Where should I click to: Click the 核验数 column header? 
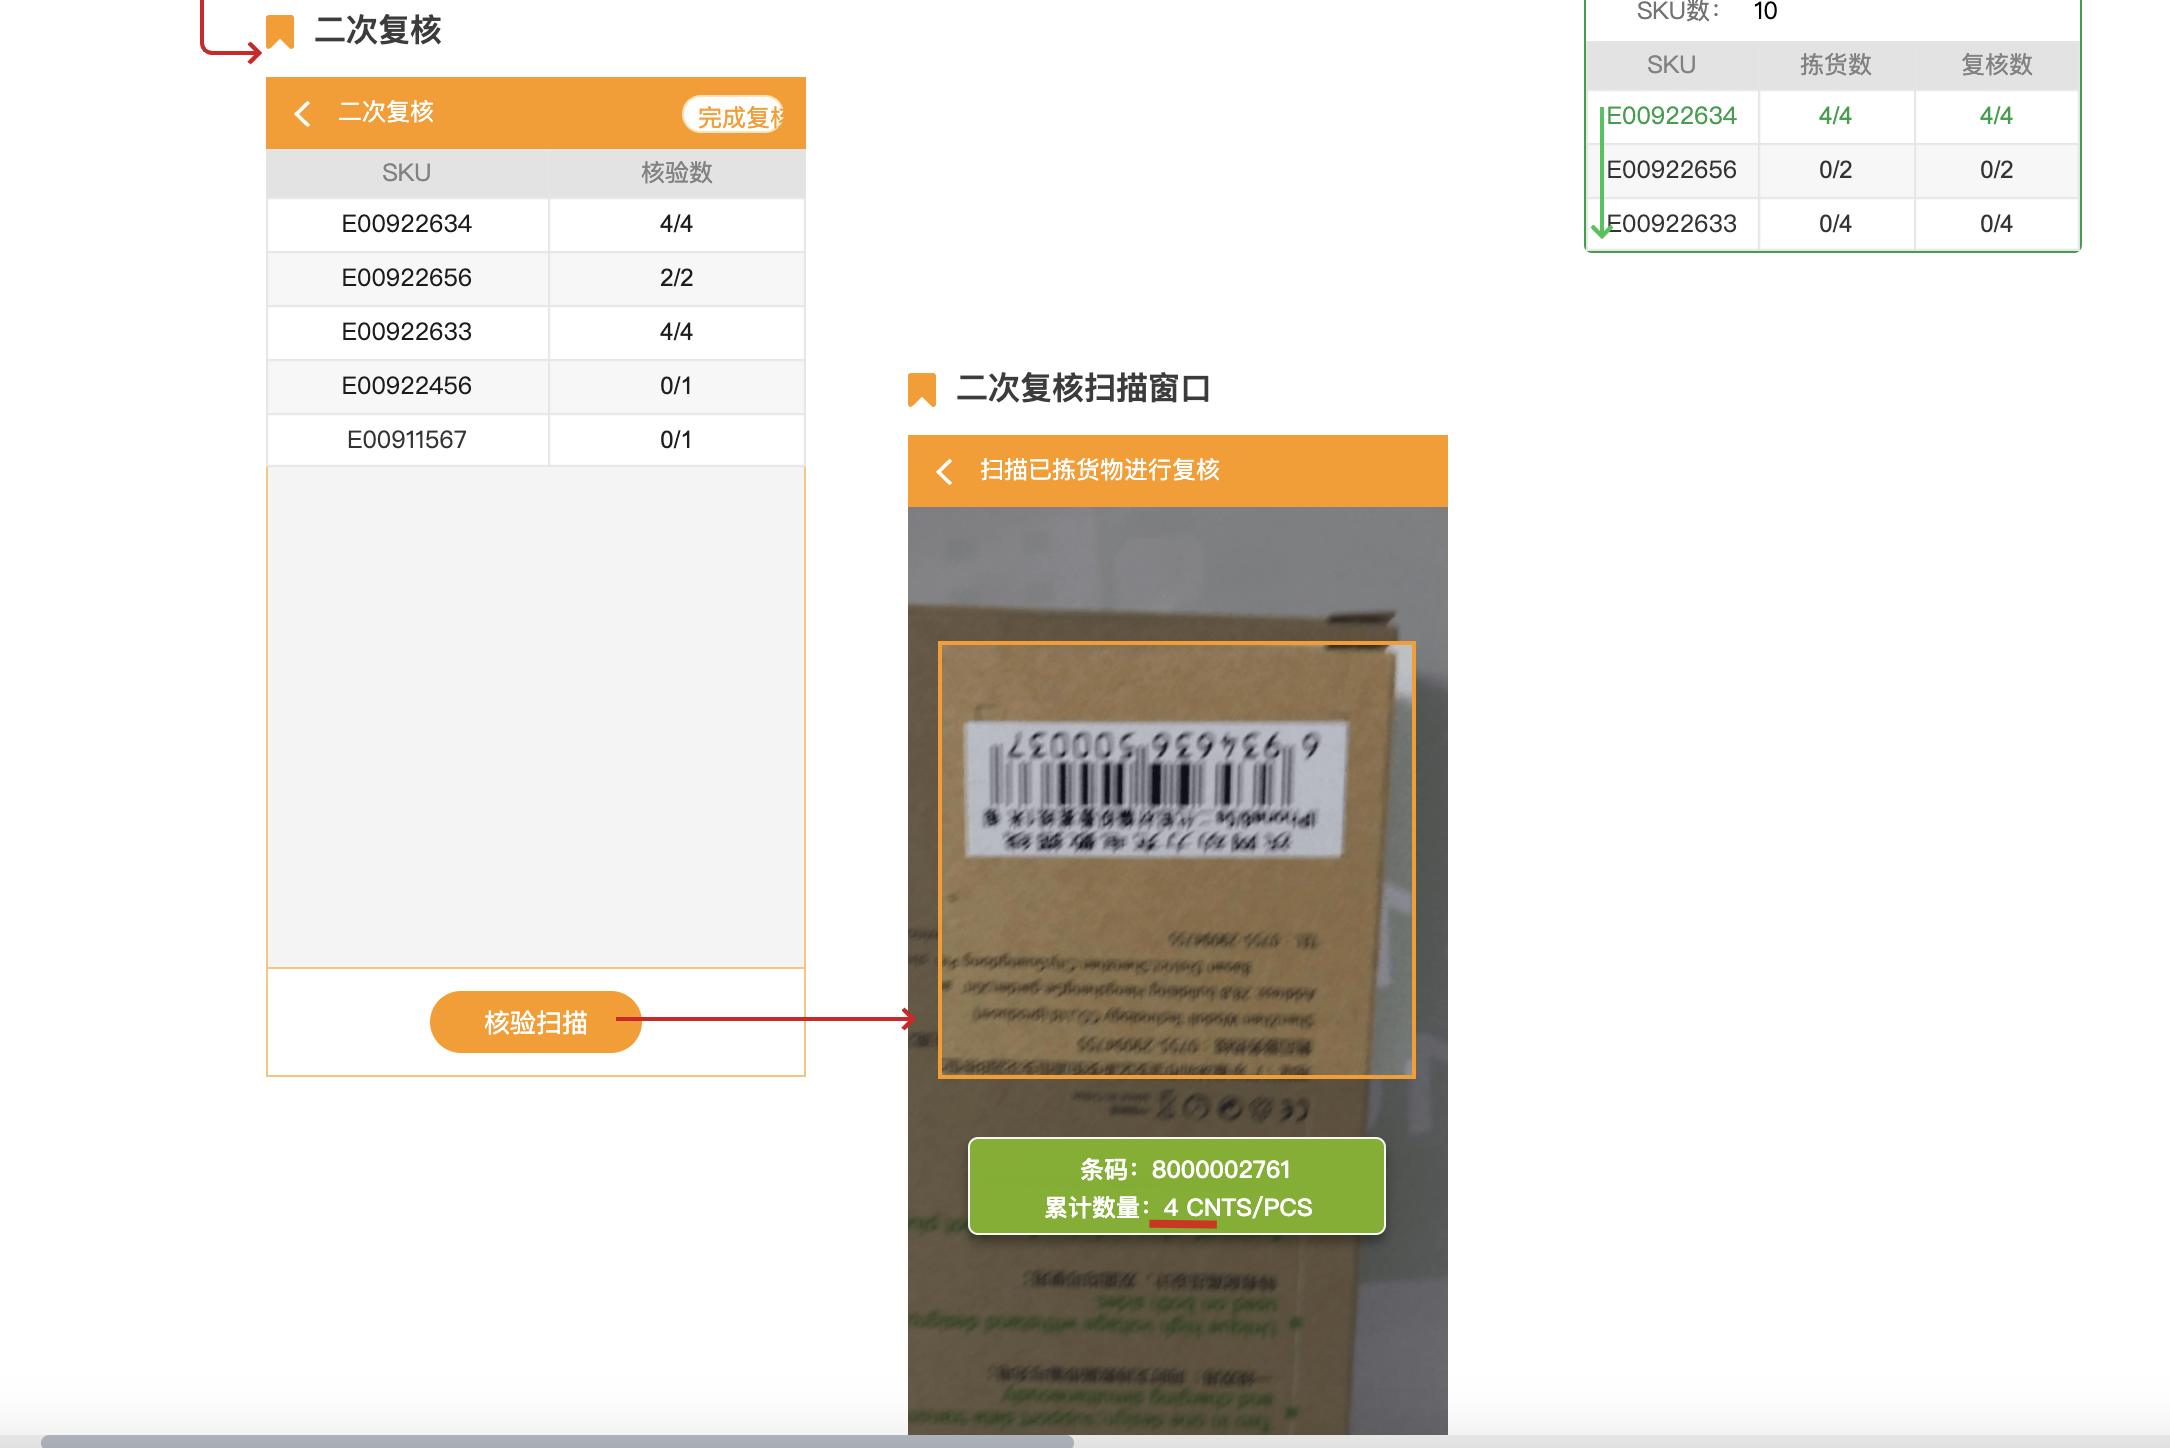(676, 173)
